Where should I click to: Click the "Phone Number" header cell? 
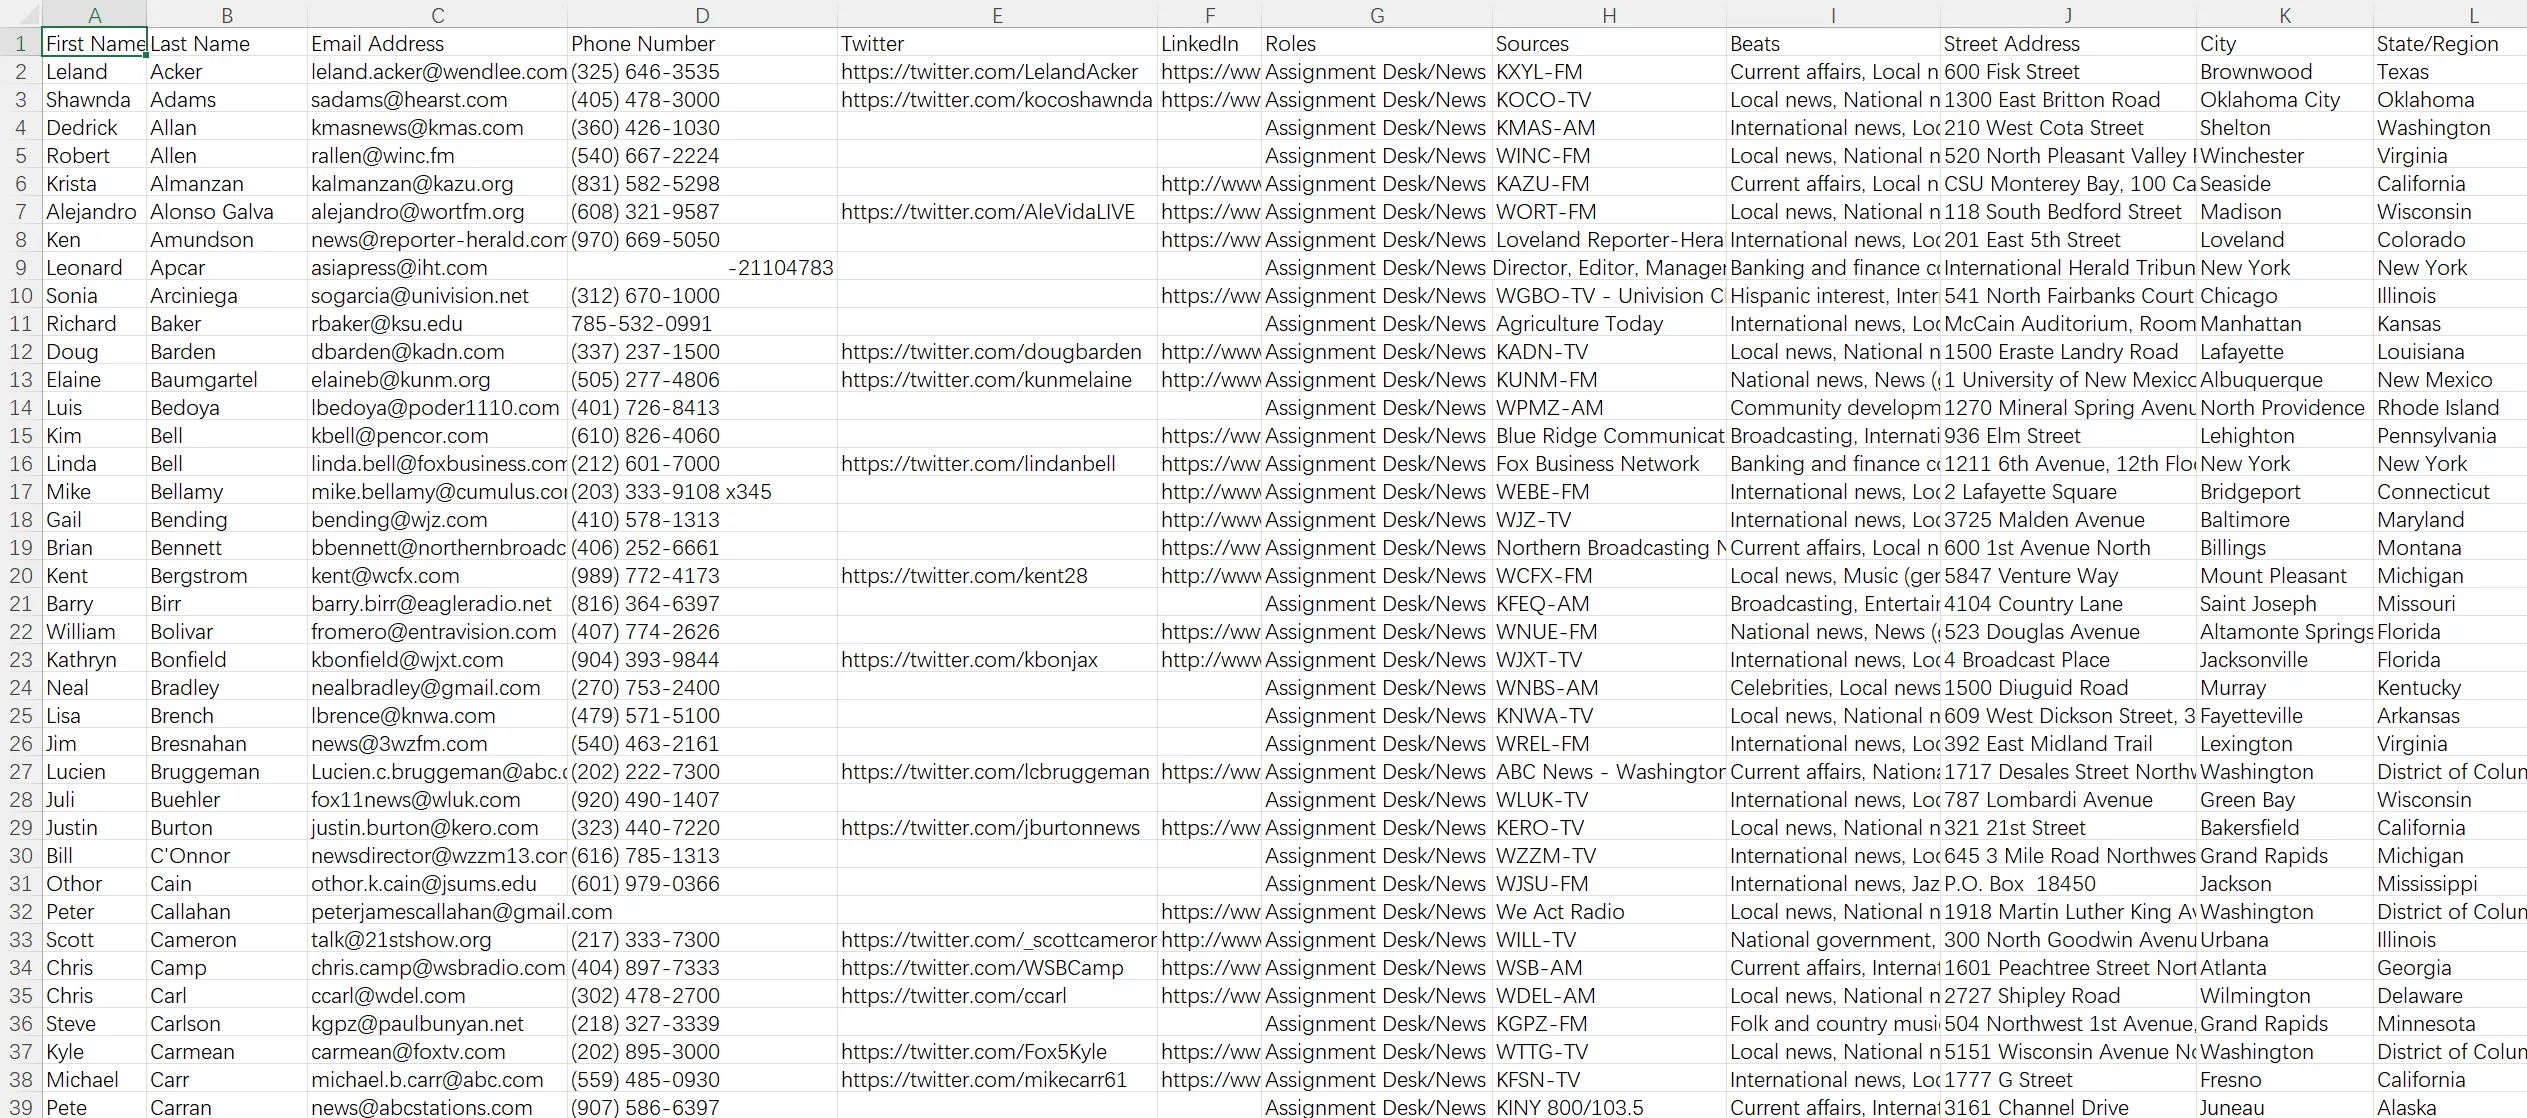[702, 44]
